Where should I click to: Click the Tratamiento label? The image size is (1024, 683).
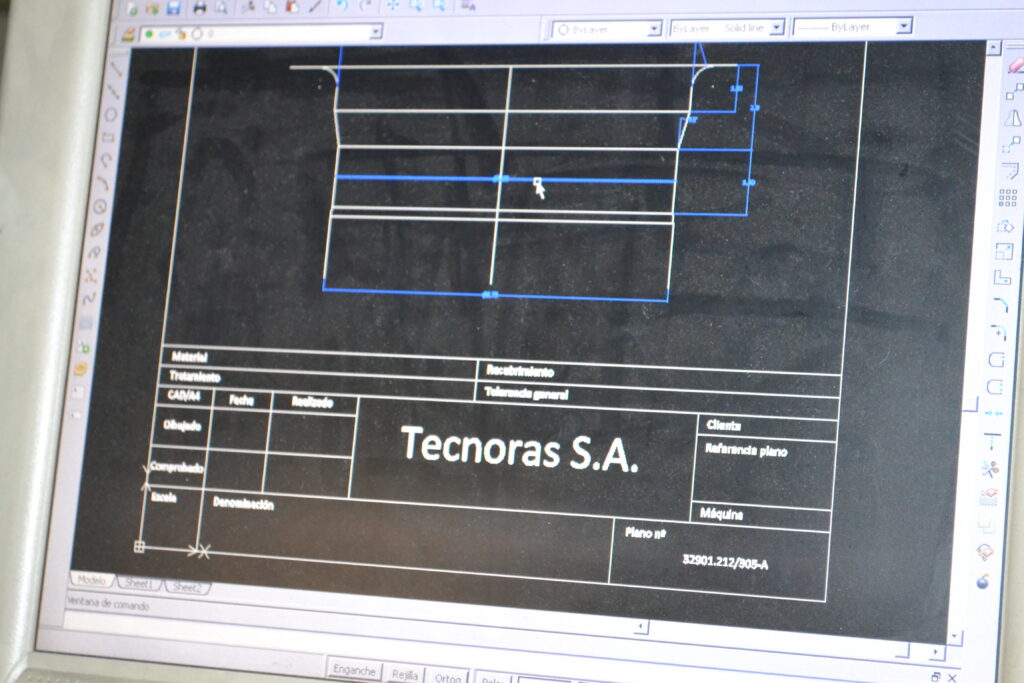pyautogui.click(x=195, y=376)
